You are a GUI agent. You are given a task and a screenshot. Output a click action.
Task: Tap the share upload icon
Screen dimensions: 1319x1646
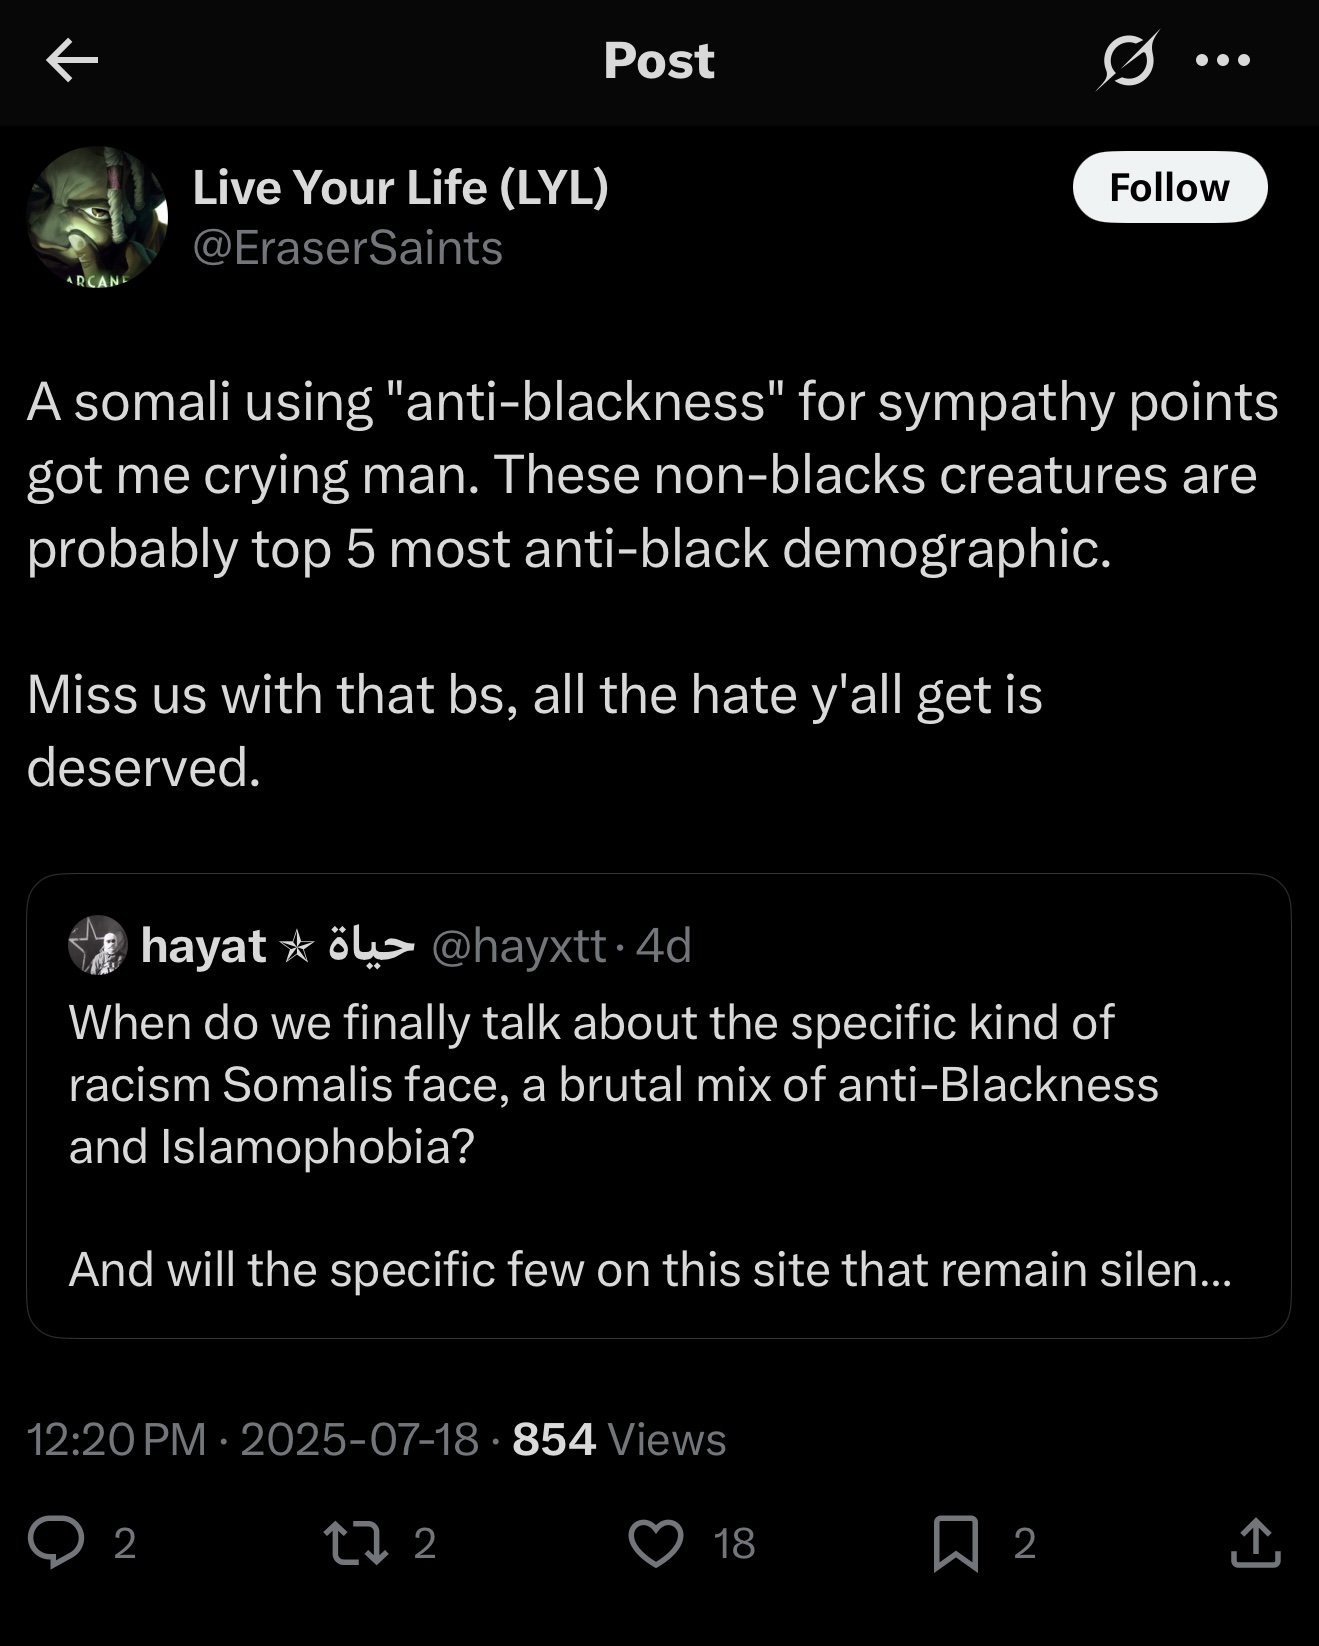tap(1255, 1541)
